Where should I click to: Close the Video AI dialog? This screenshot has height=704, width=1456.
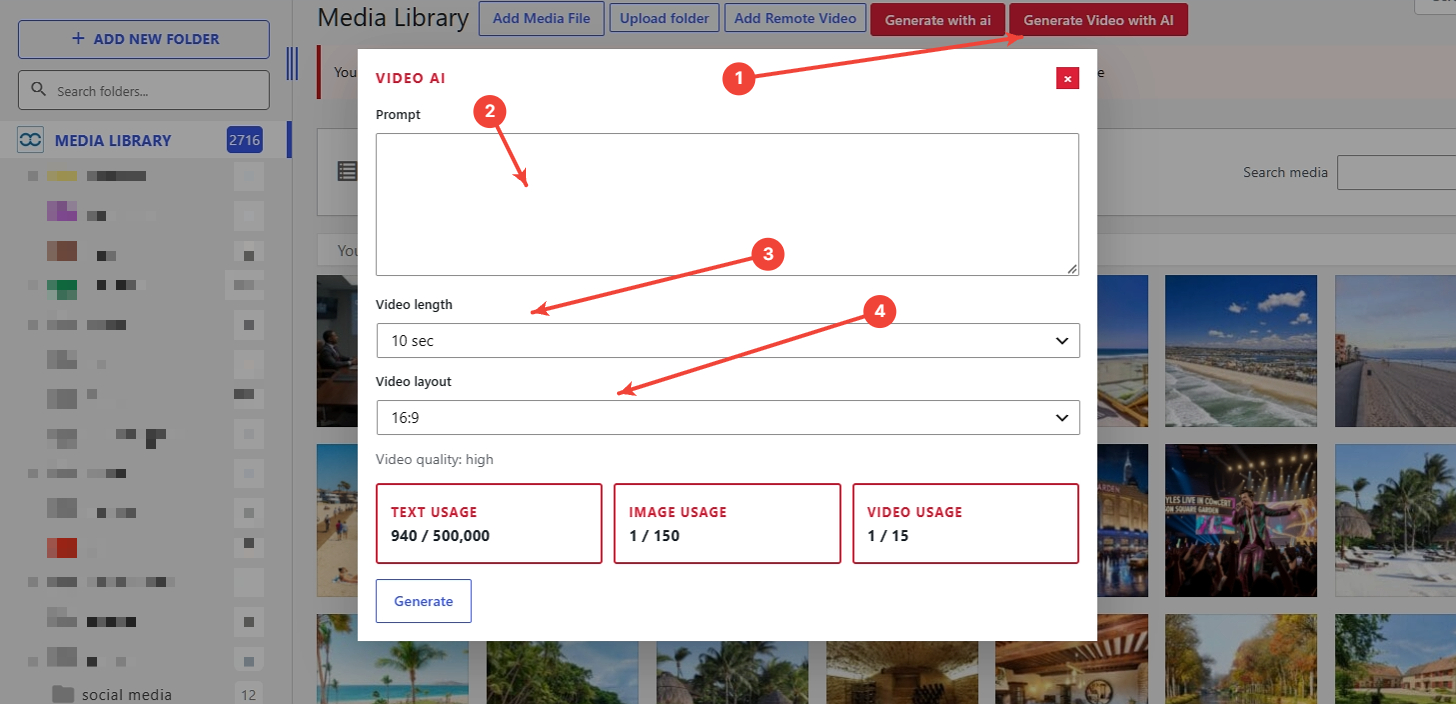coord(1068,78)
